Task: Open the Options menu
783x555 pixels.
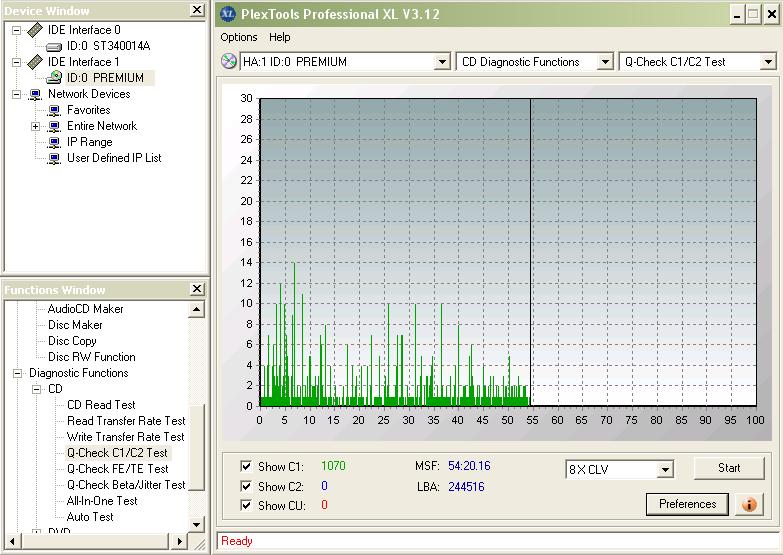Action: 239,37
